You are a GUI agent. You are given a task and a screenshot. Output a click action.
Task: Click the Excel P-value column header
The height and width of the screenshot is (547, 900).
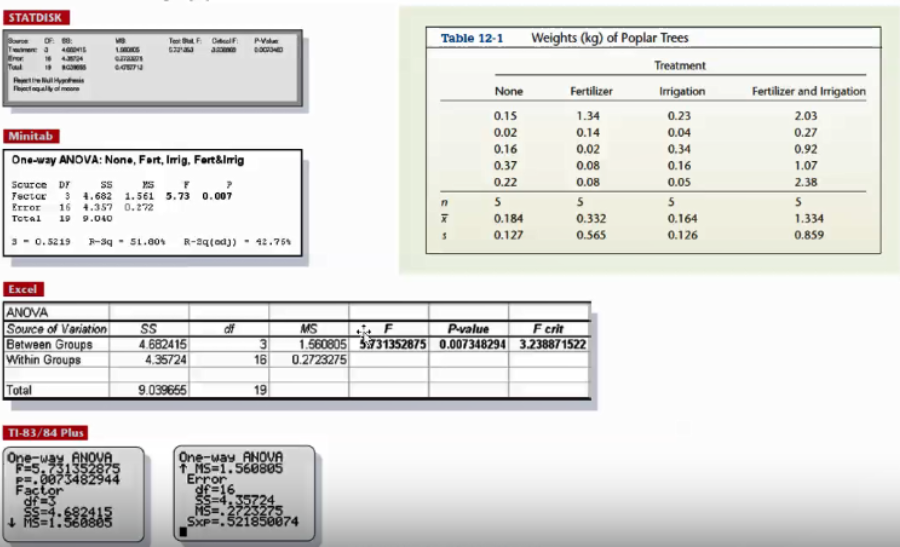click(468, 329)
